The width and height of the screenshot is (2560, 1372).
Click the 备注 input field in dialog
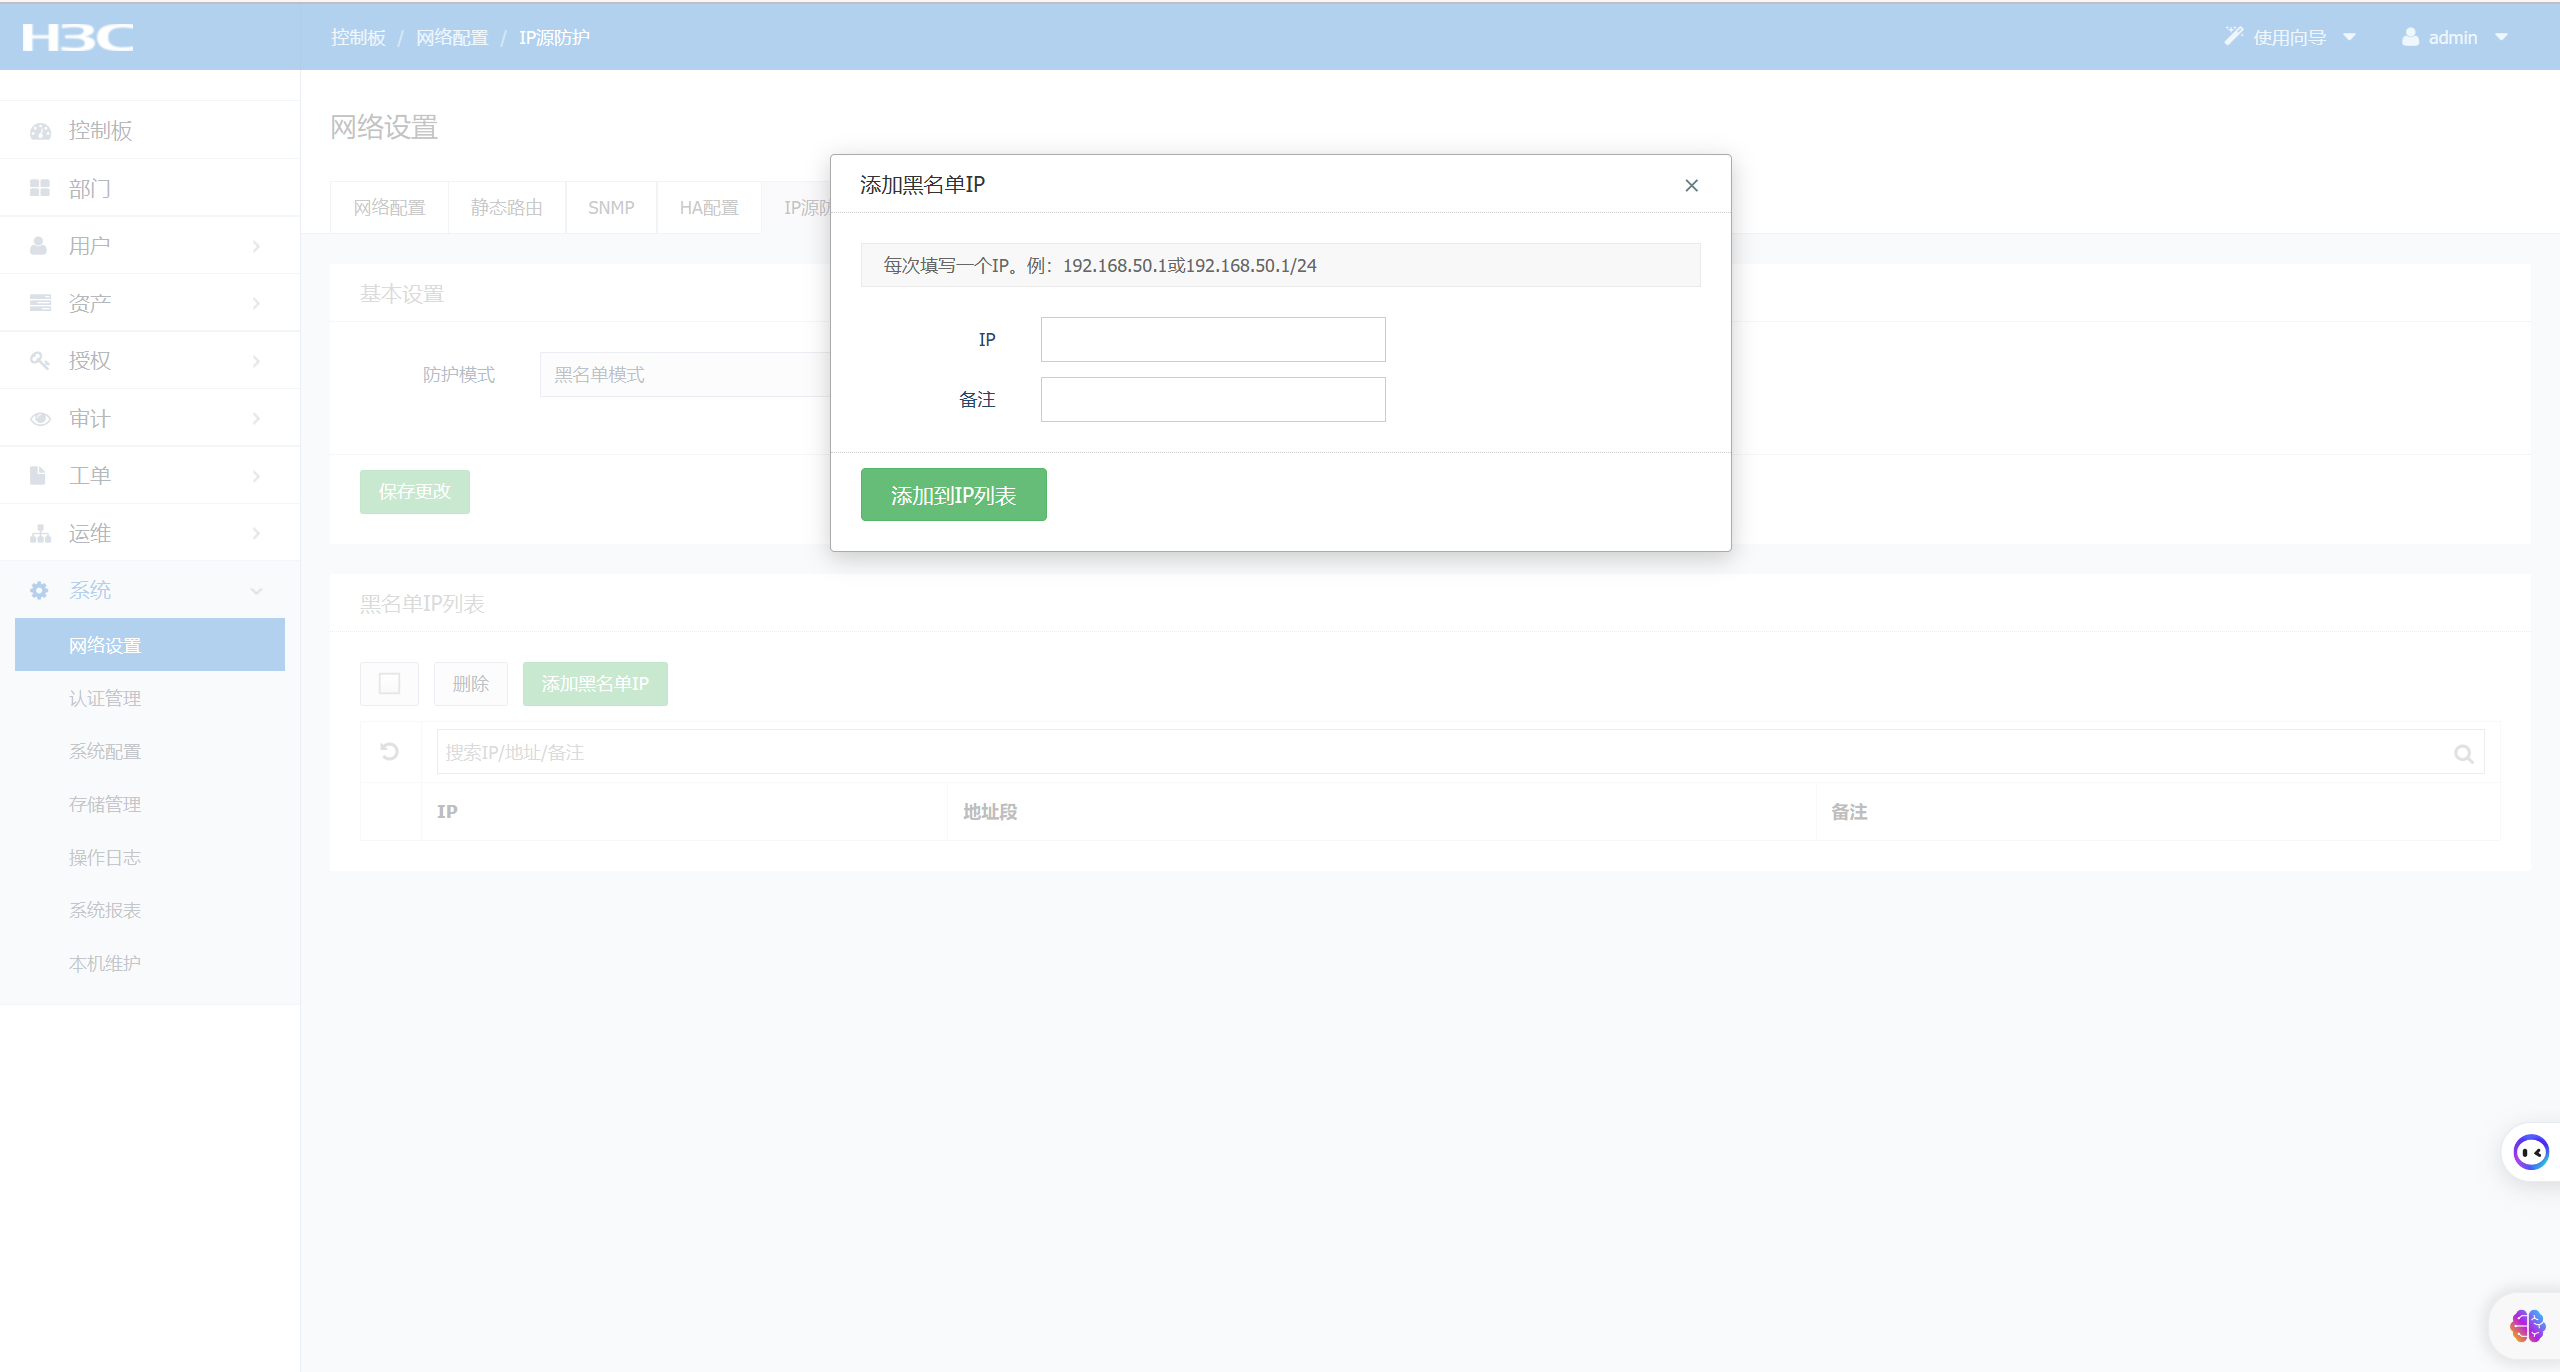pos(1212,400)
